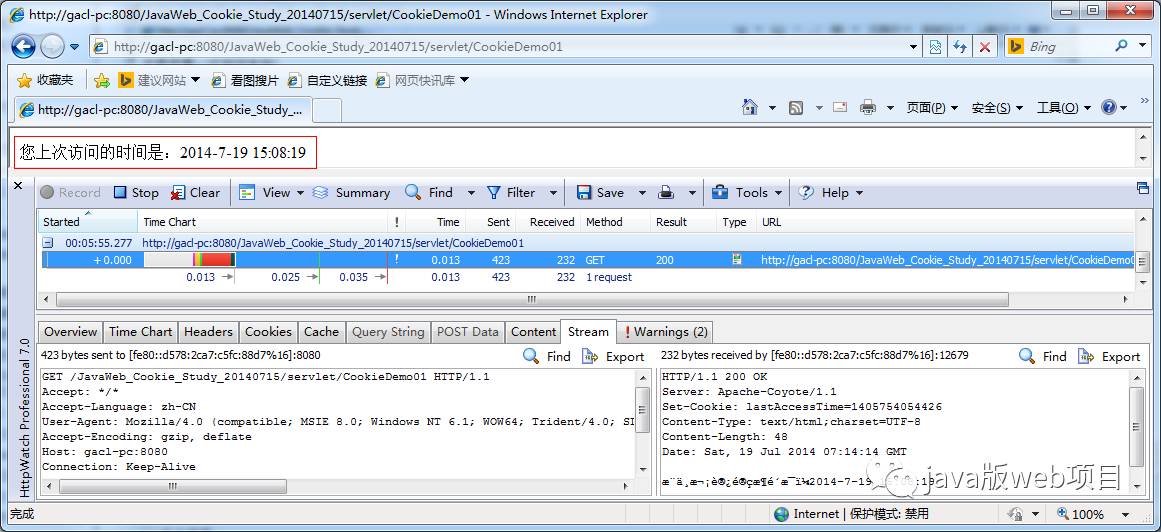Click the Record button in HttpWatch

70,193
